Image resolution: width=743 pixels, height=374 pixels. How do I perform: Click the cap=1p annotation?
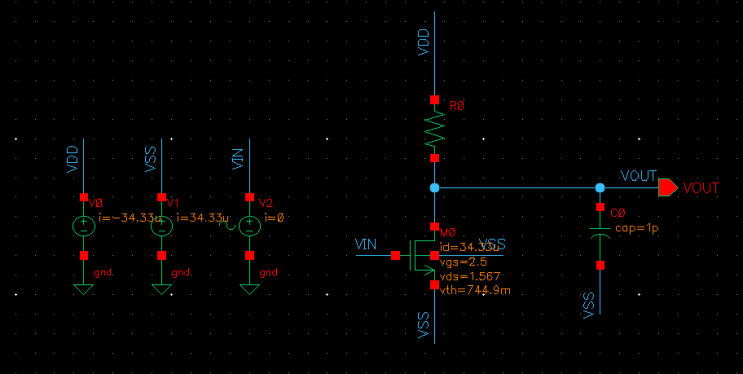[637, 228]
